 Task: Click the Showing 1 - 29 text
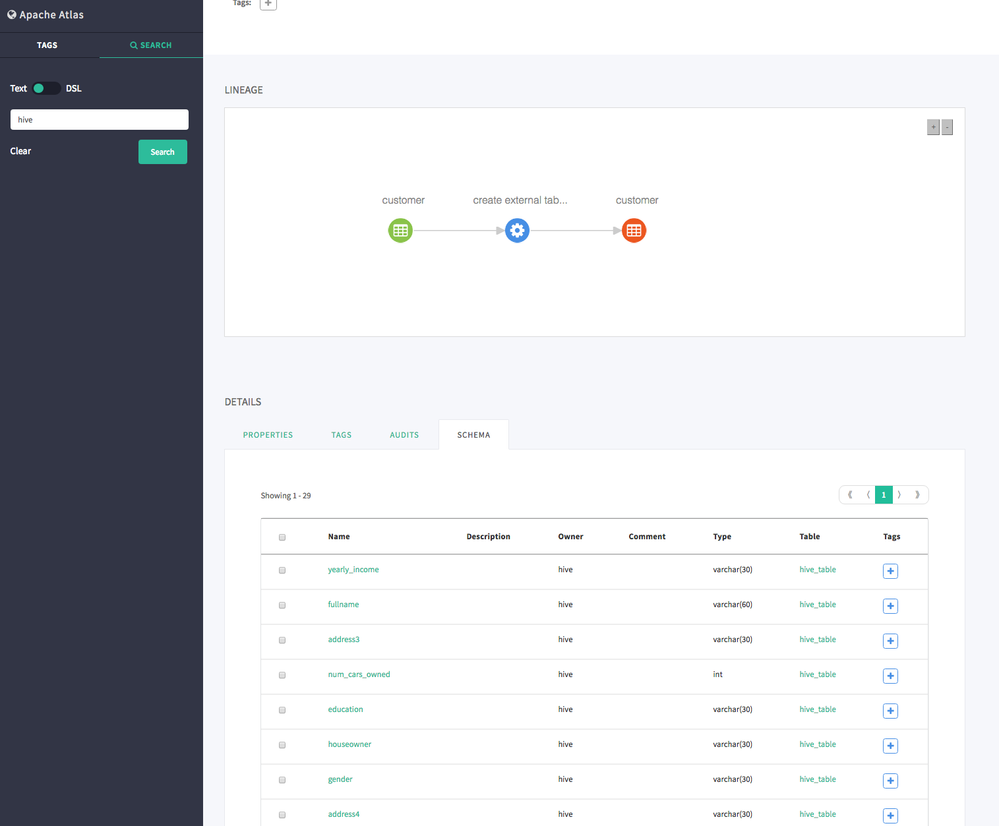[285, 496]
